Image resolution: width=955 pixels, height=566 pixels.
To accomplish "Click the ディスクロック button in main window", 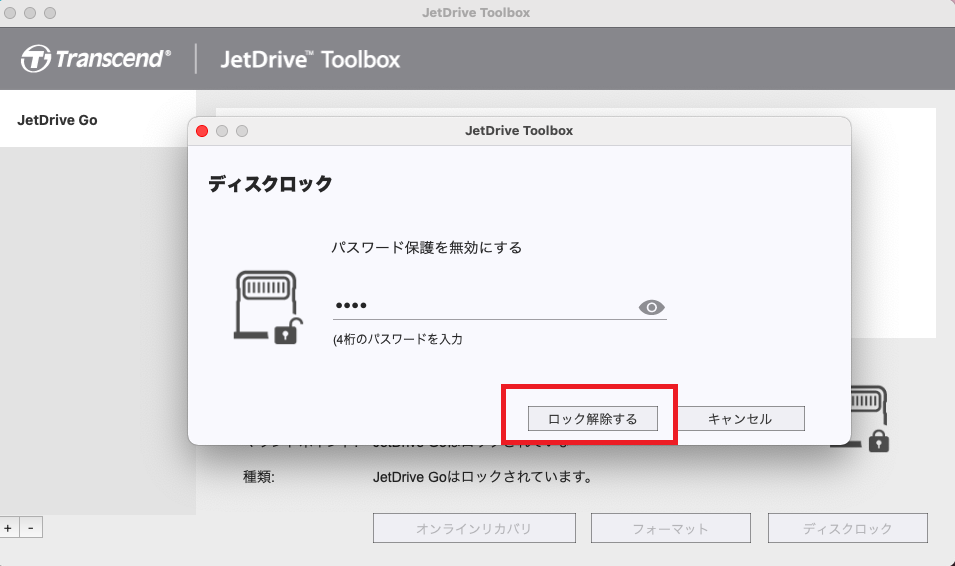I will [x=848, y=528].
